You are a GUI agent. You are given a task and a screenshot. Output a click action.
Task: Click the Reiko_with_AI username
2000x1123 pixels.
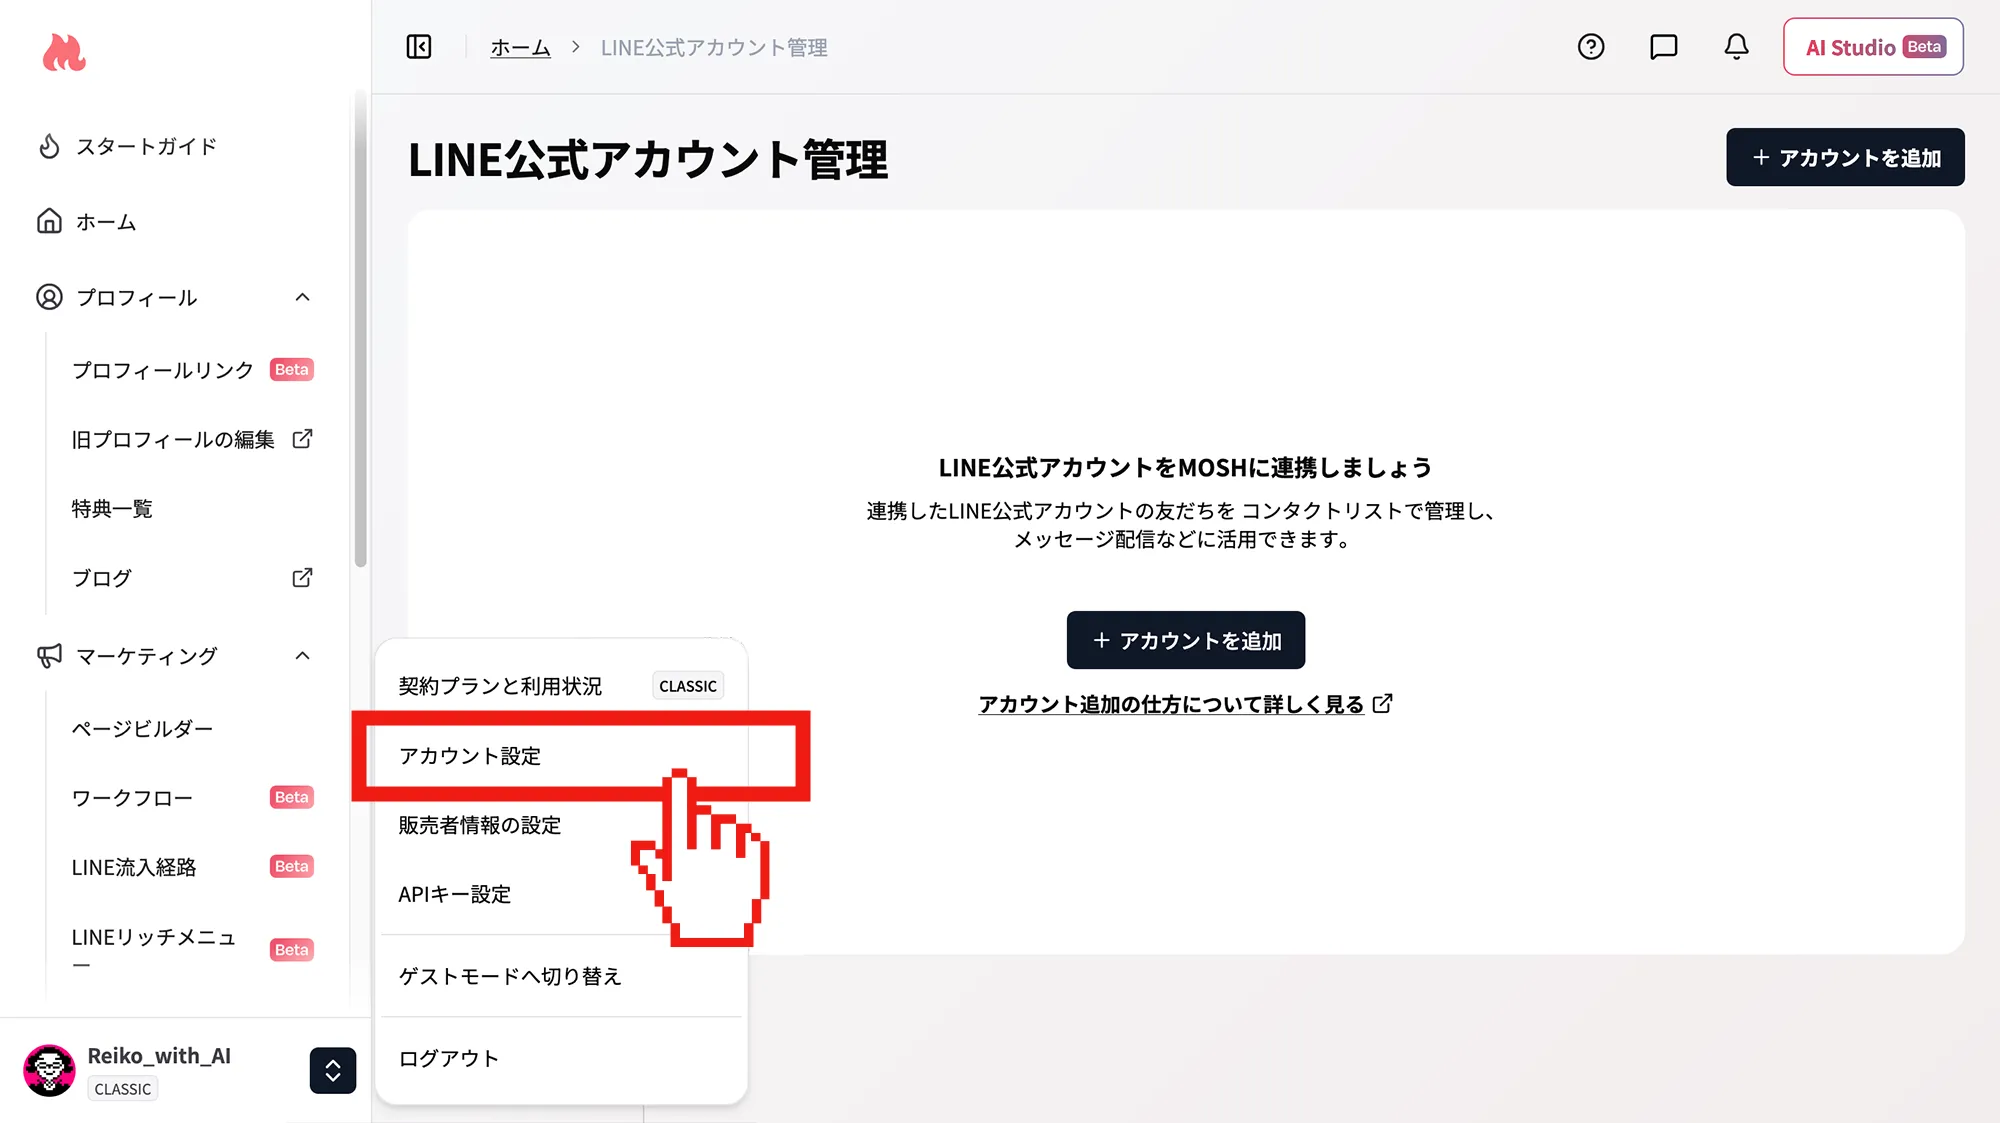tap(159, 1056)
